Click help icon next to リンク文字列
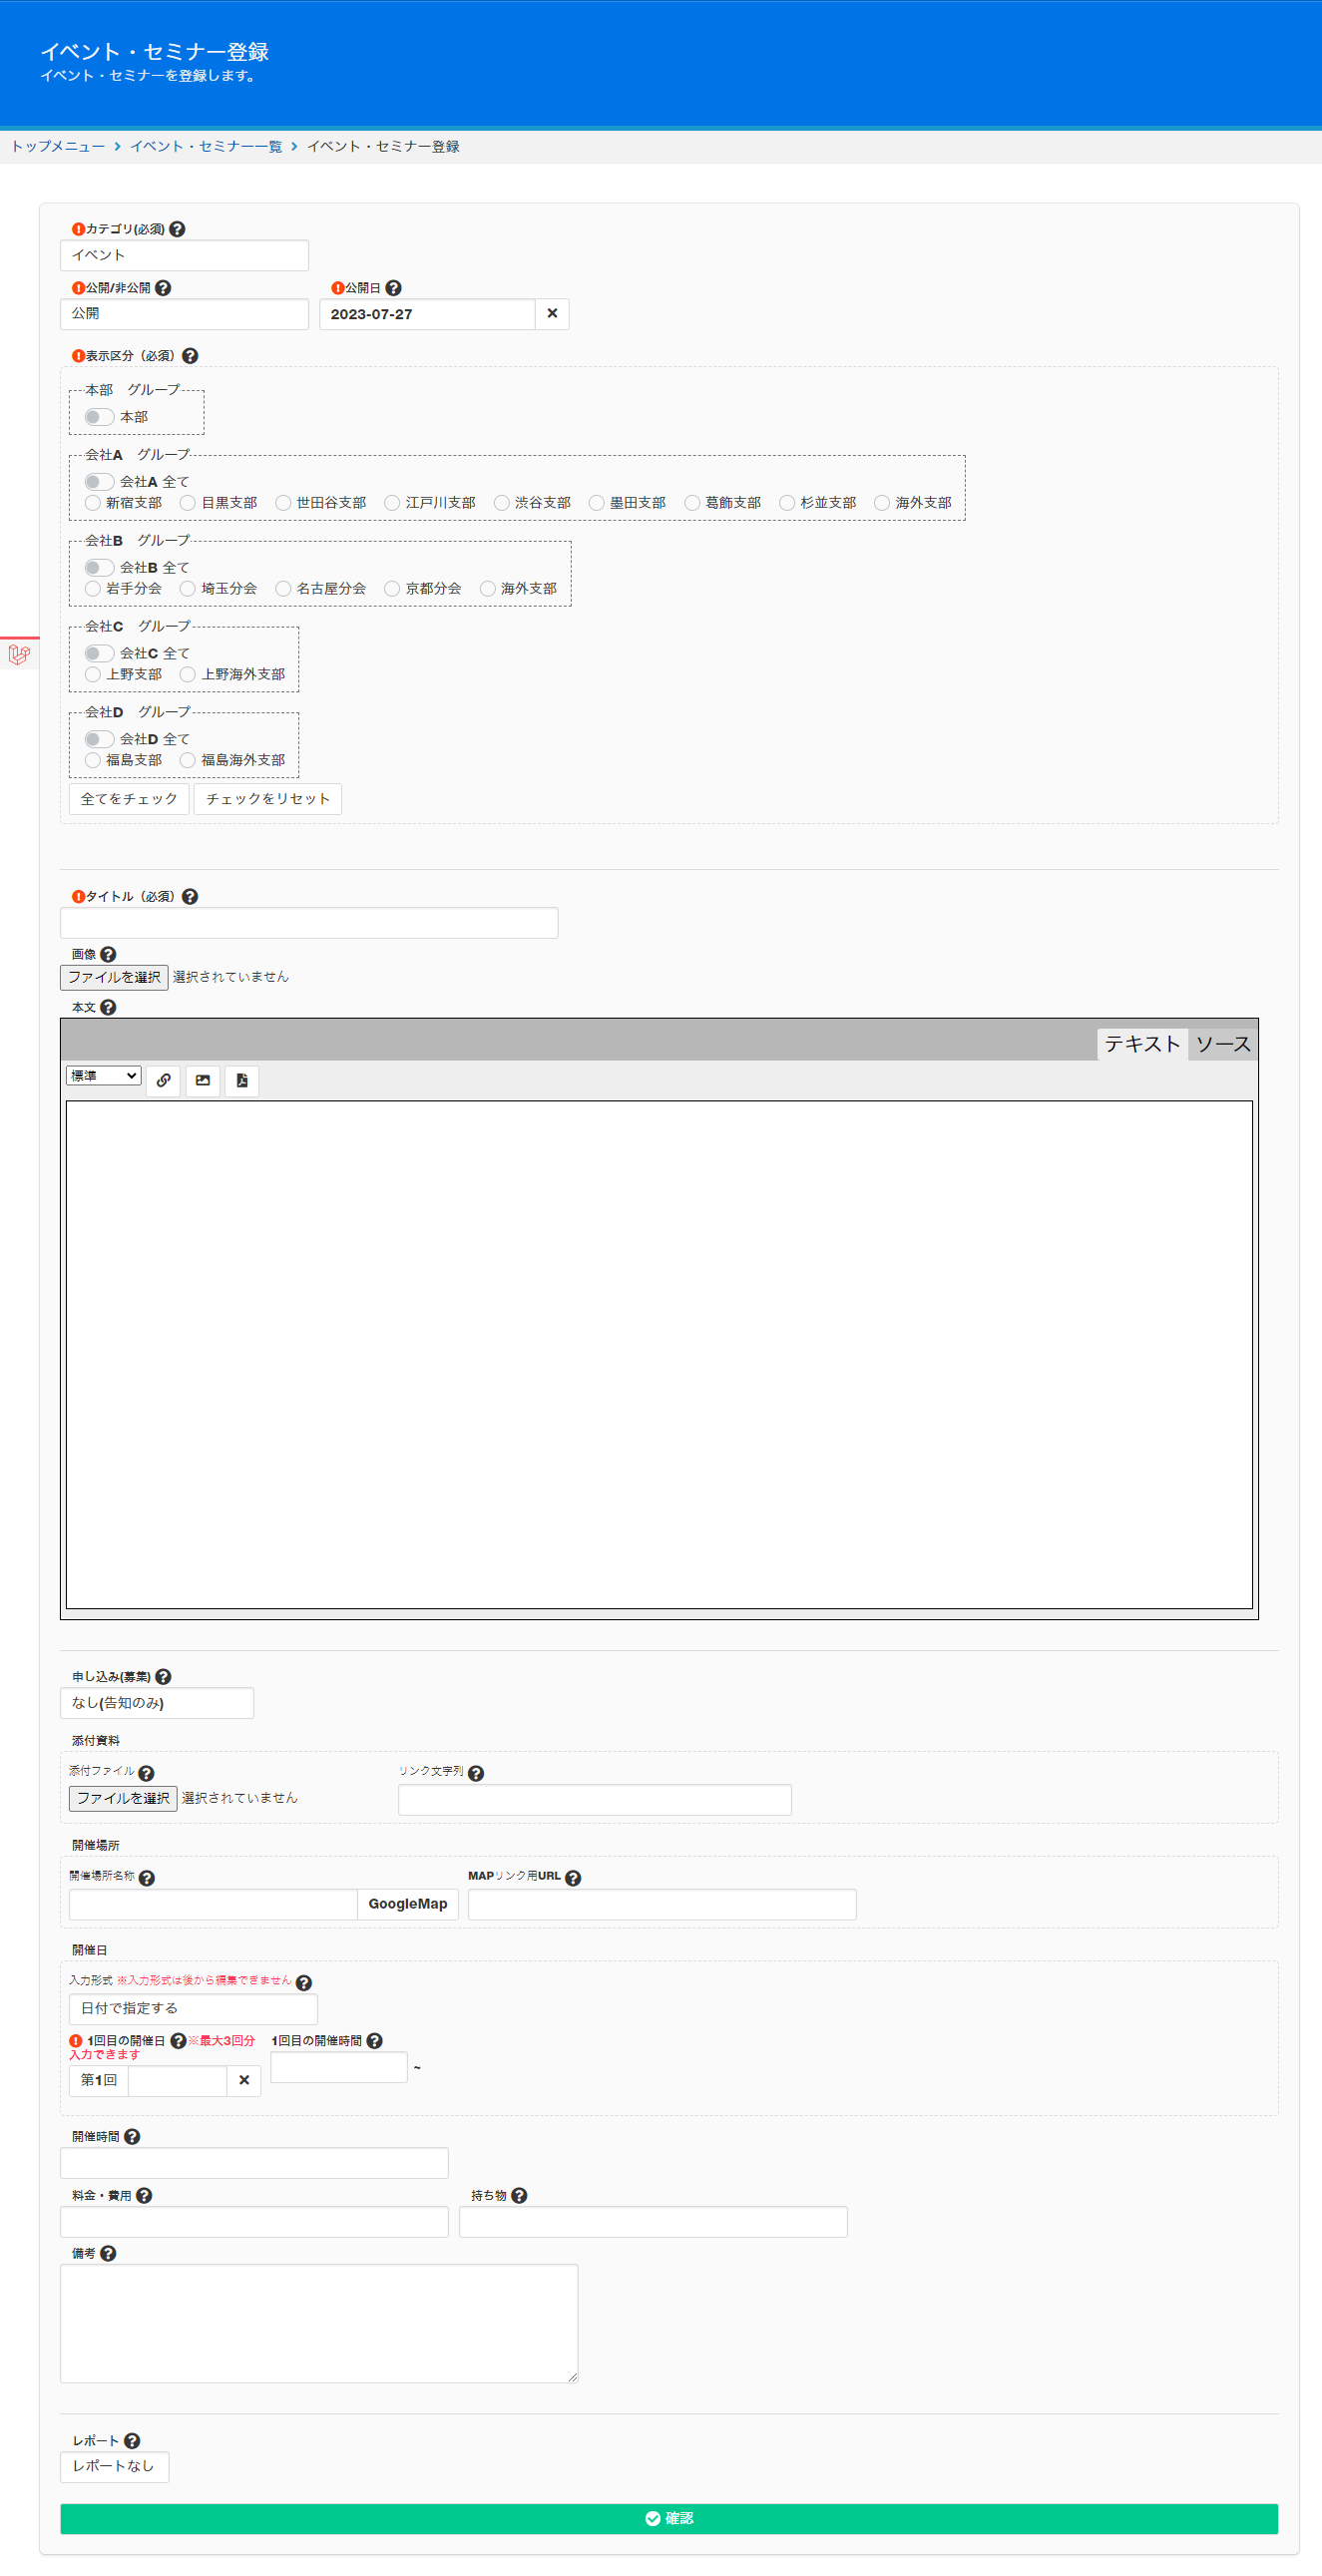Image resolution: width=1322 pixels, height=2576 pixels. click(x=476, y=1774)
